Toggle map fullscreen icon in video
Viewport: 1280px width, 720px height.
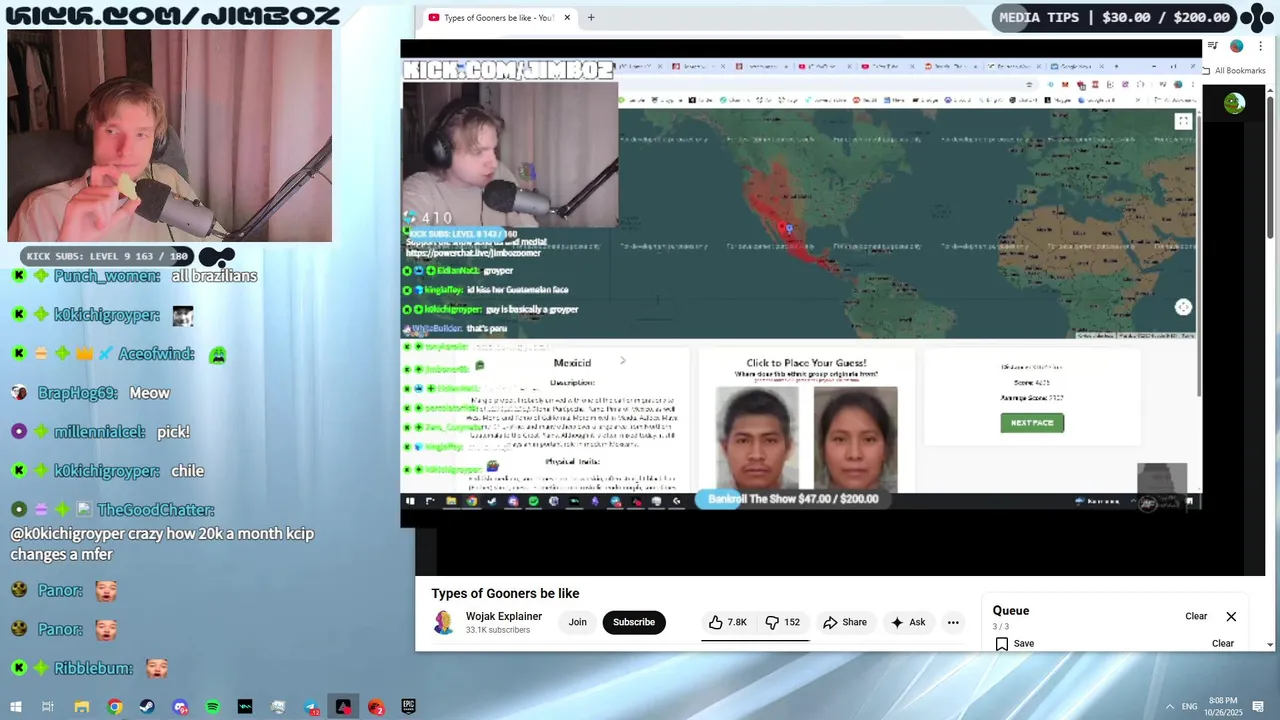[1183, 121]
